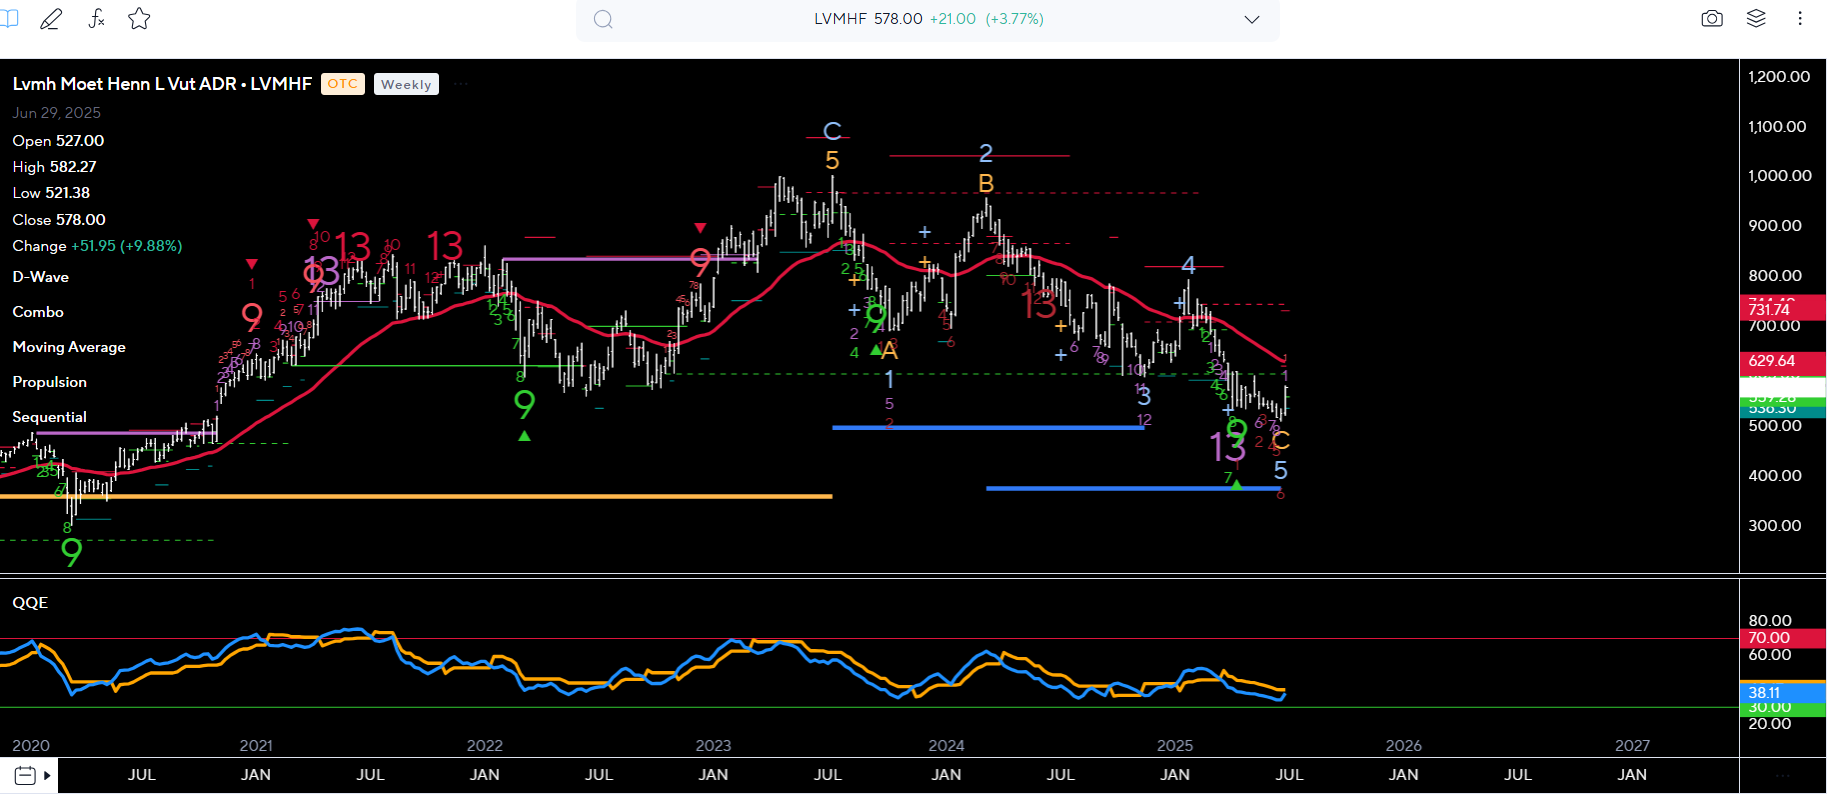
Task: Click the Weekly timeframe badge
Action: 406,85
